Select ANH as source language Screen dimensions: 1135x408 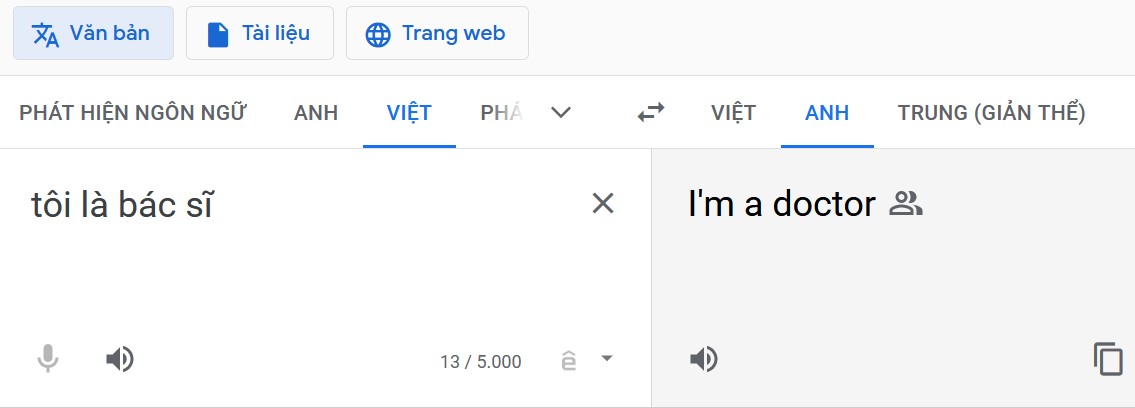316,113
